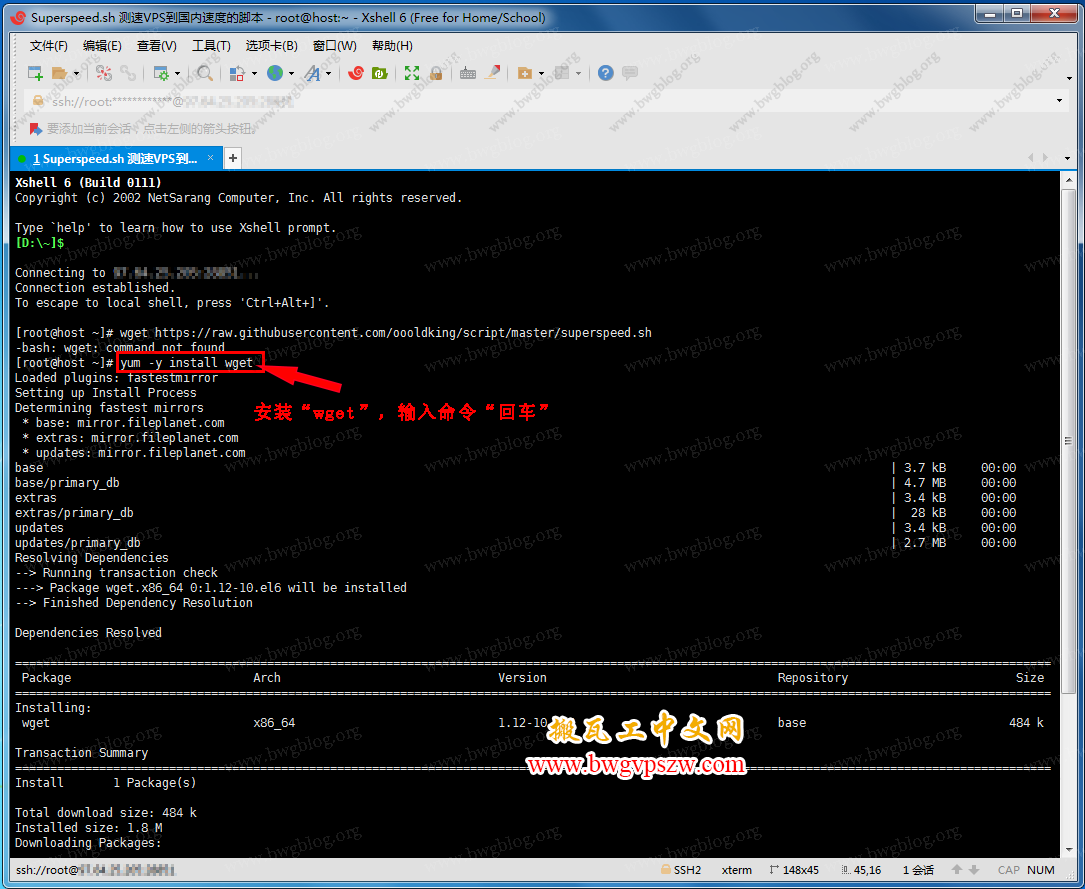Expand the layout icon dropdown arrow
This screenshot has width=1085, height=889.
click(x=578, y=73)
